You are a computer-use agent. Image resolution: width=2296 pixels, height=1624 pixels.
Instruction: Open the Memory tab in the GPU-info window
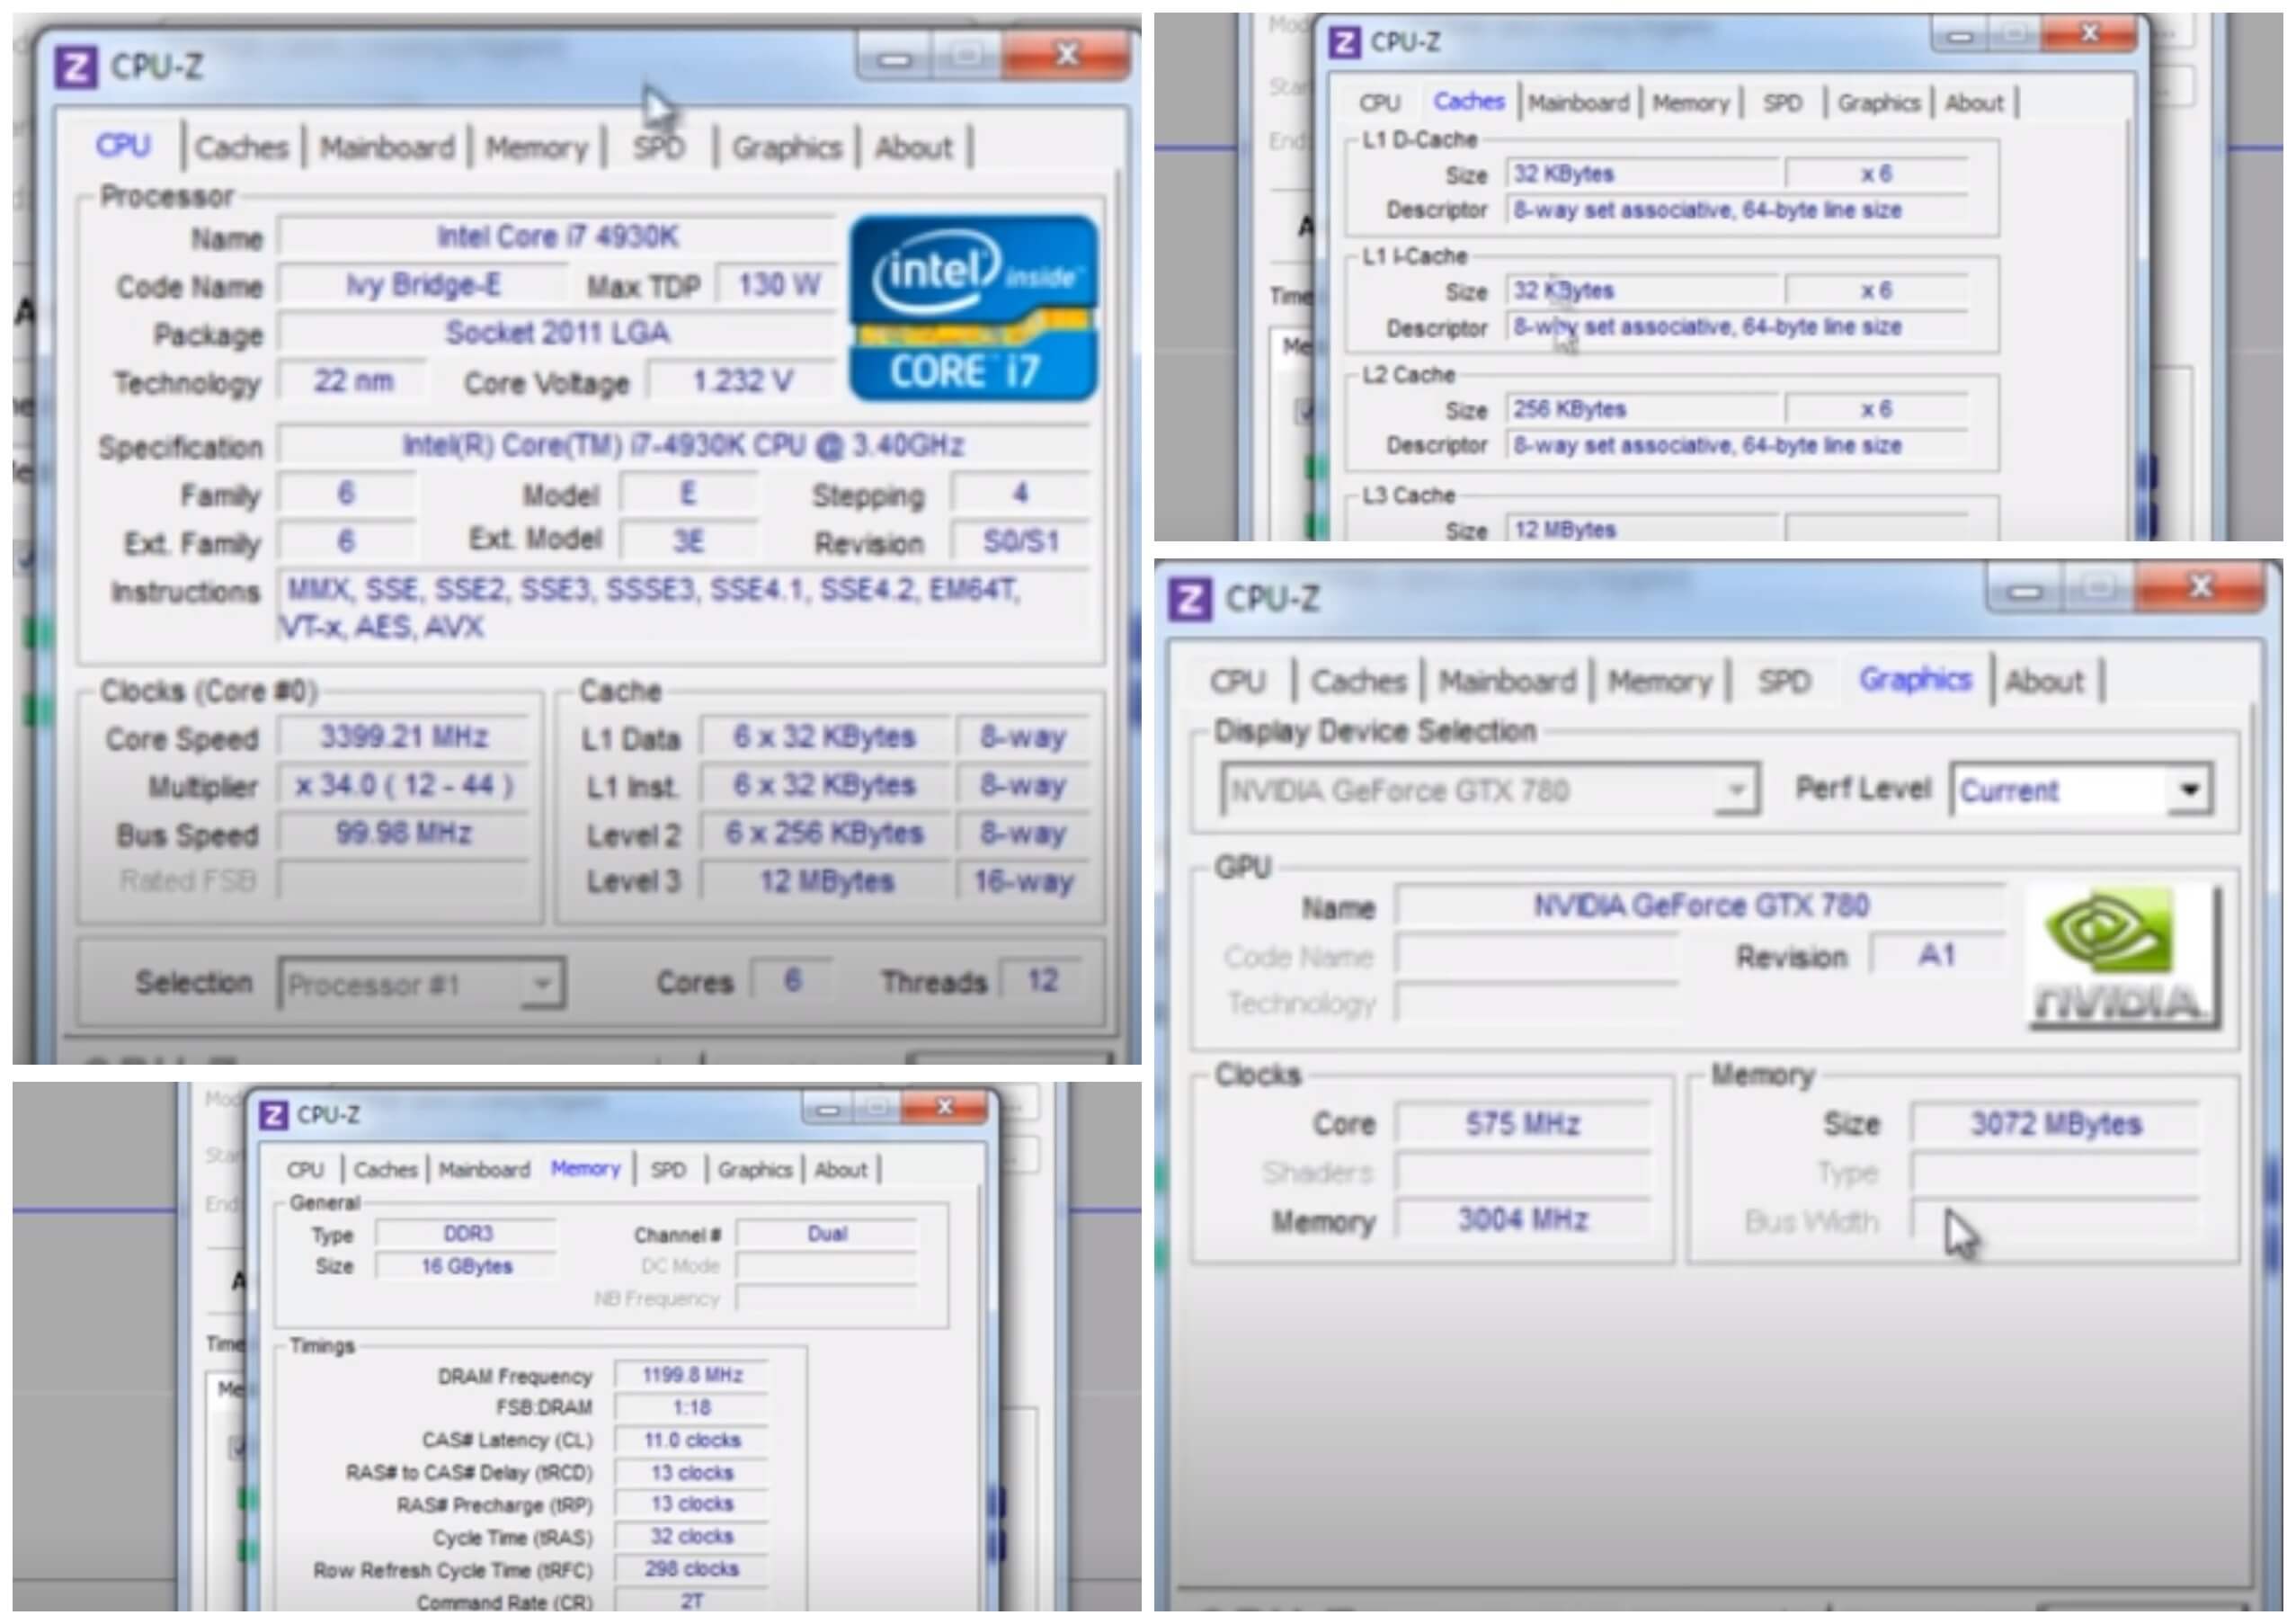(x=1660, y=682)
